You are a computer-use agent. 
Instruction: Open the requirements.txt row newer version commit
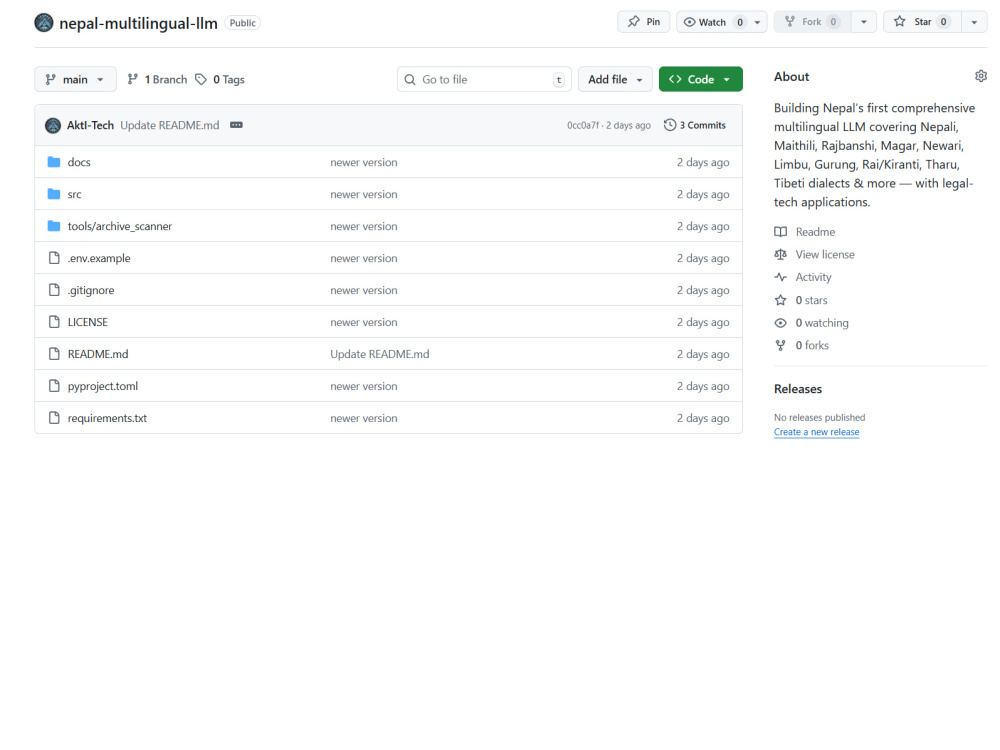[364, 418]
